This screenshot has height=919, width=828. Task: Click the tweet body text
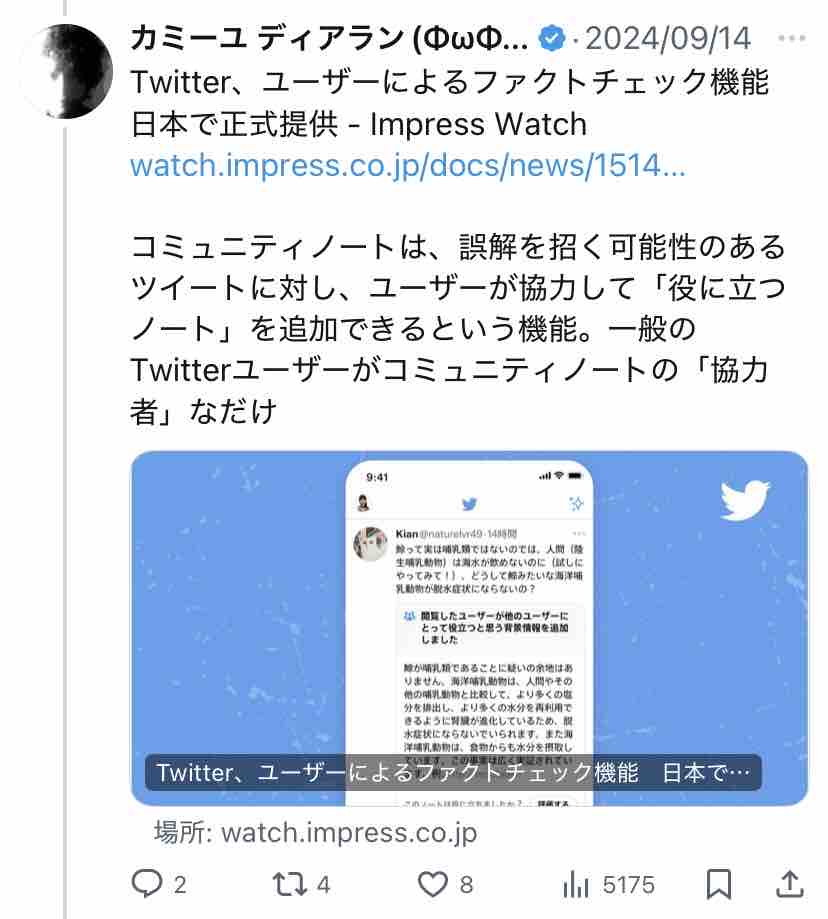click(457, 329)
